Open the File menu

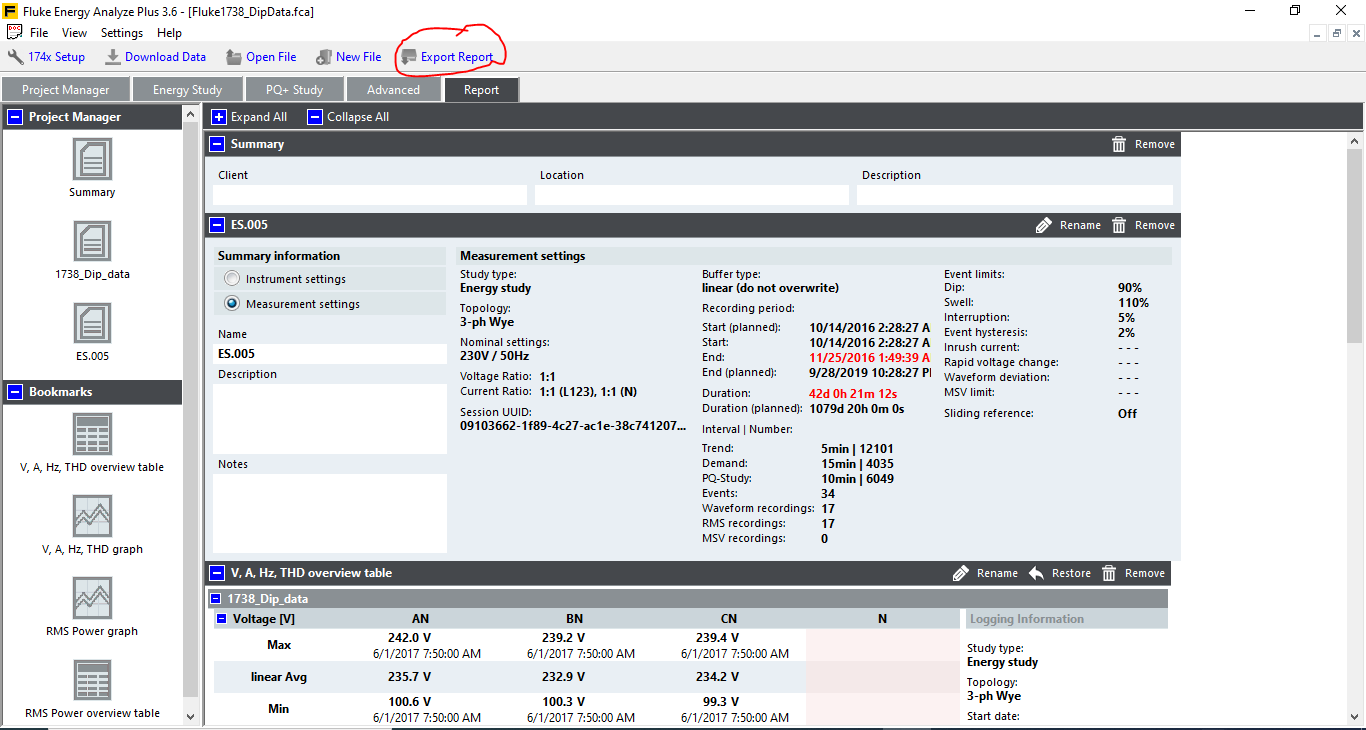39,33
